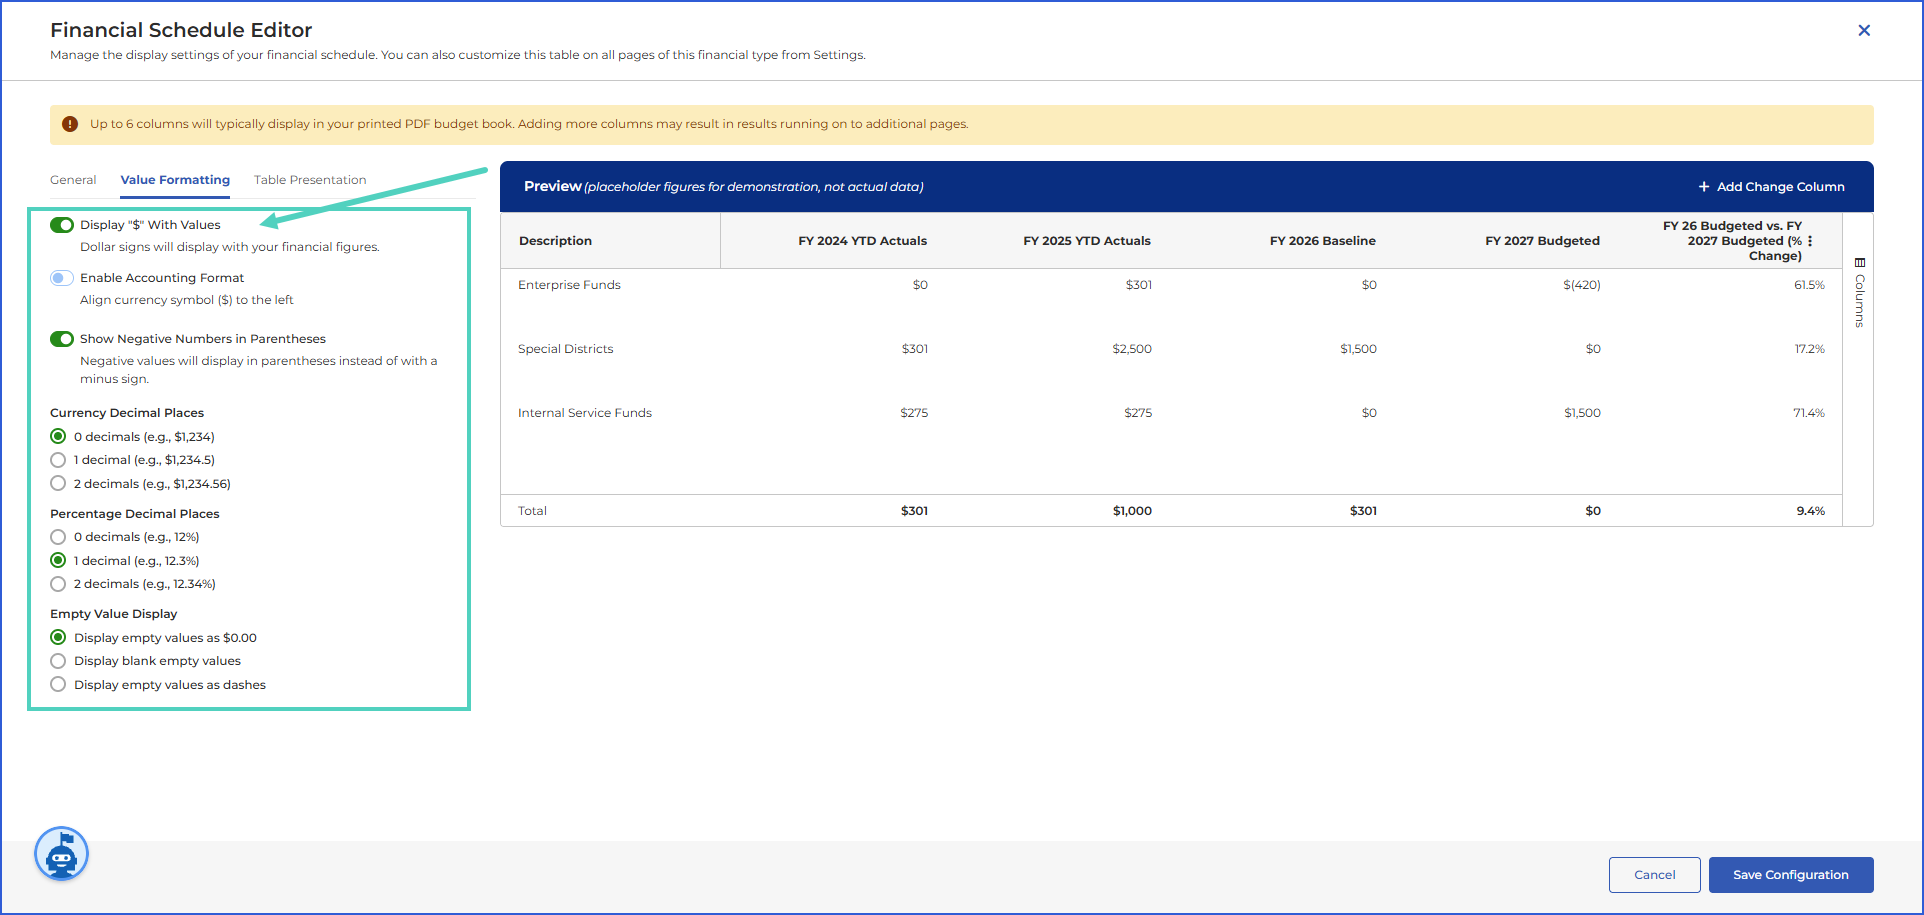This screenshot has width=1924, height=915.
Task: Click the $(420) value for Enterprise Funds
Action: [x=1582, y=285]
